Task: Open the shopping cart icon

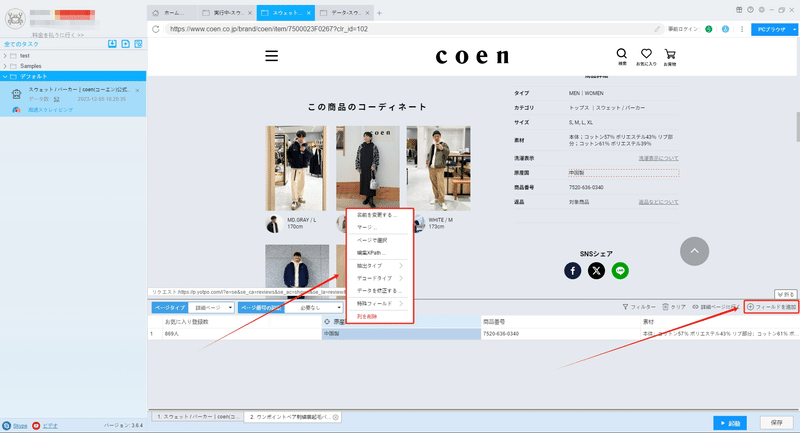Action: click(x=670, y=56)
